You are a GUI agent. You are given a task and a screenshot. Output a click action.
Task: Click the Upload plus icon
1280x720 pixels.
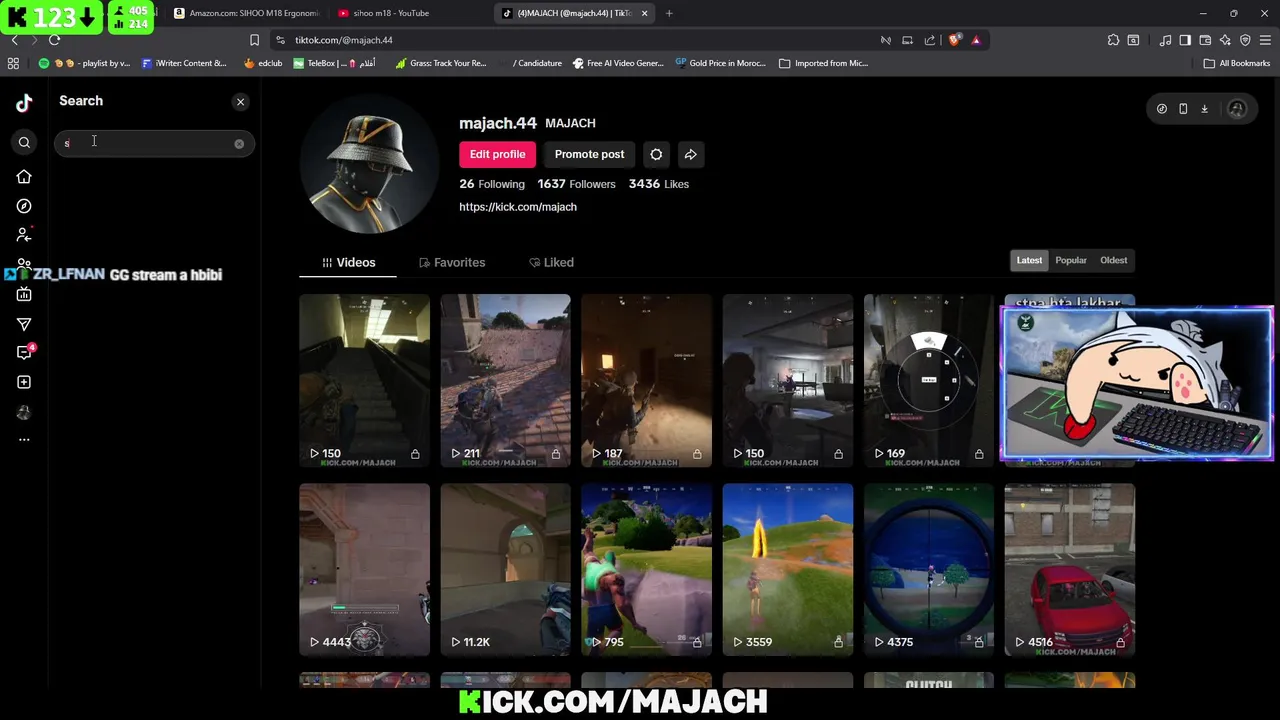pyautogui.click(x=24, y=382)
